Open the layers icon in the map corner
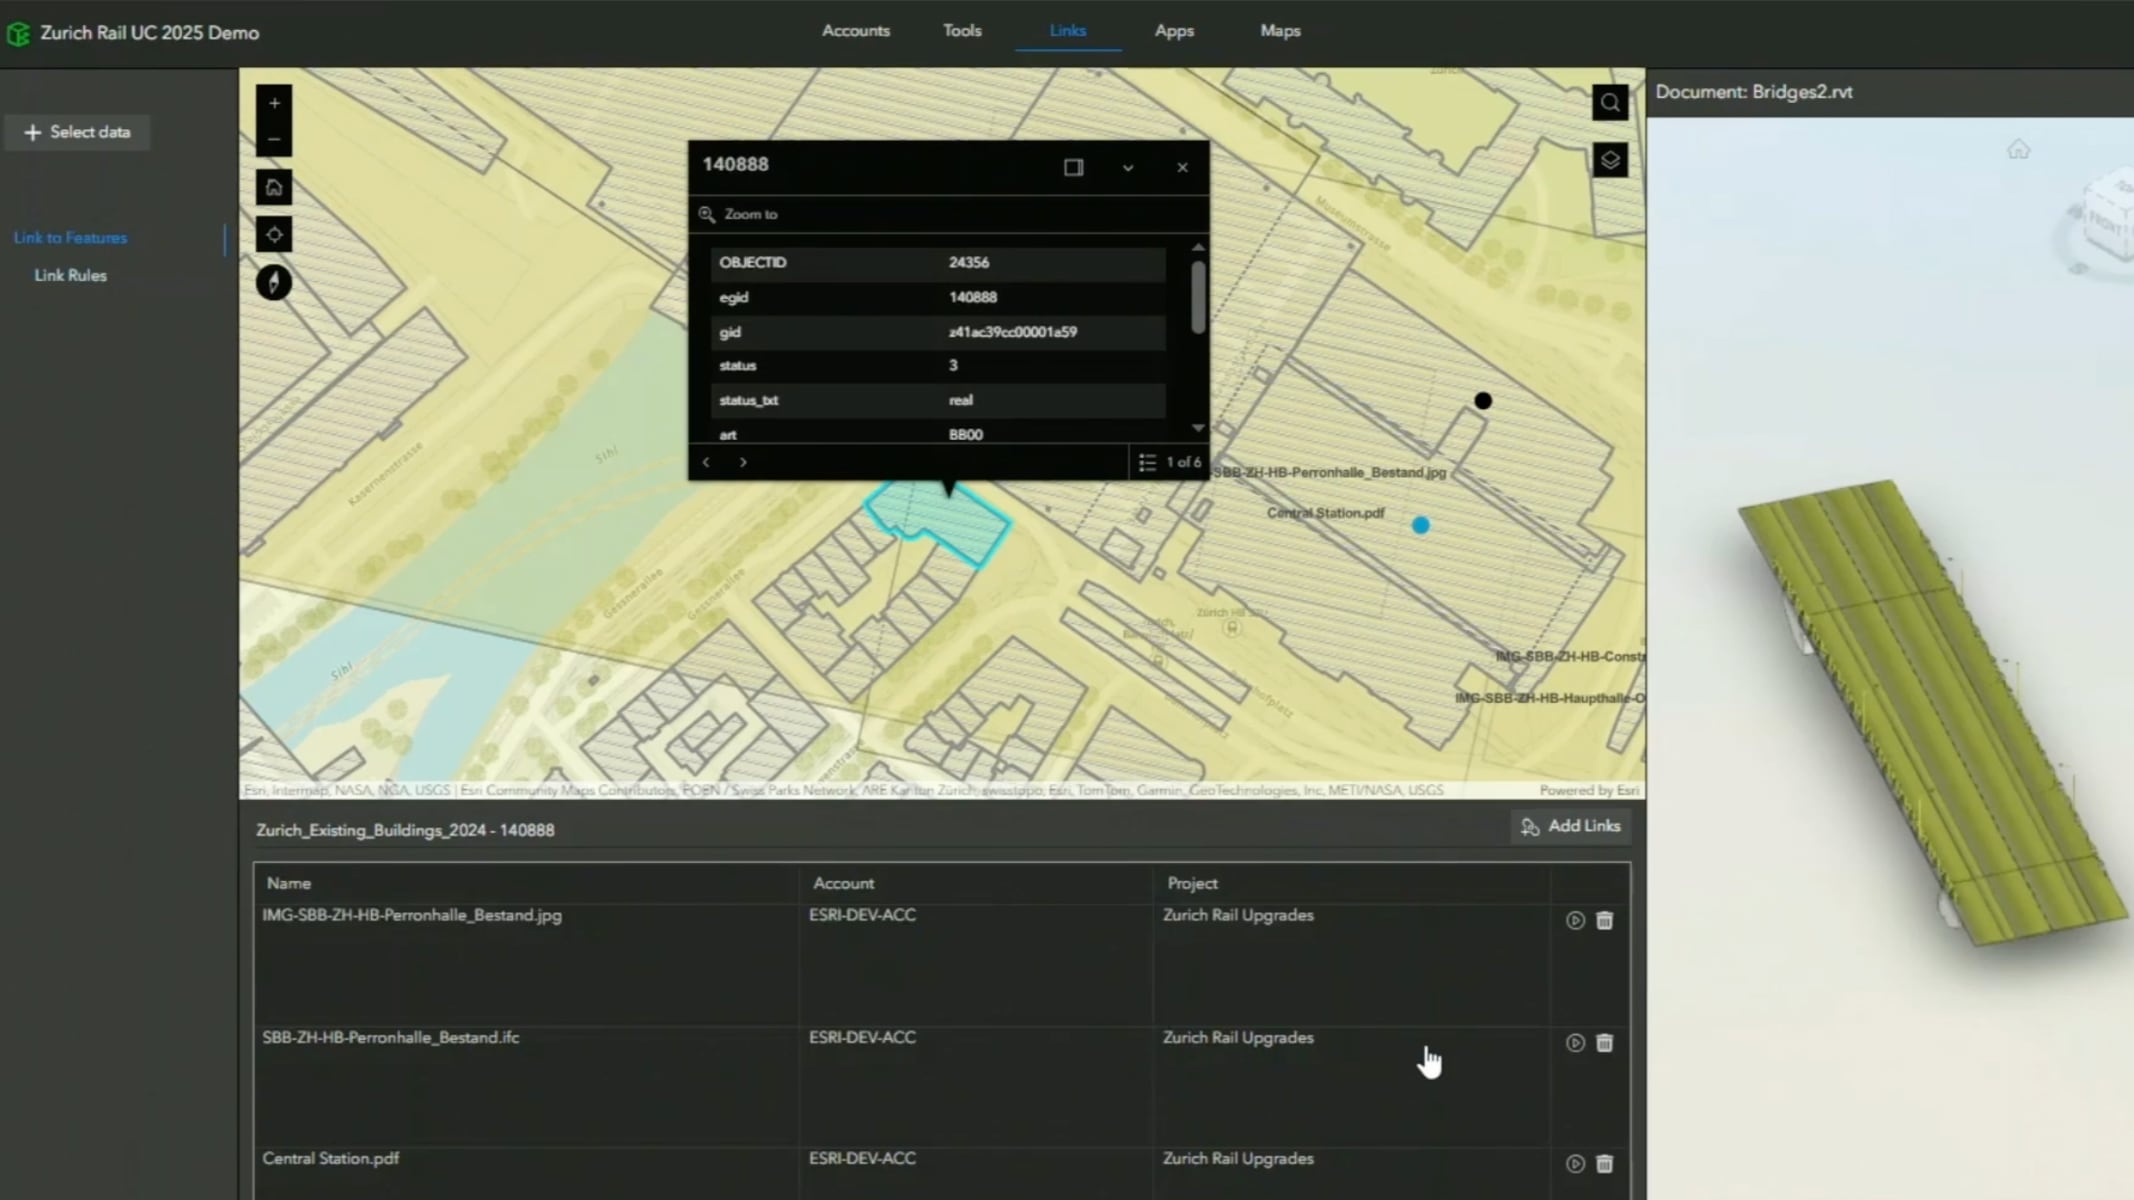2134x1200 pixels. point(1610,160)
